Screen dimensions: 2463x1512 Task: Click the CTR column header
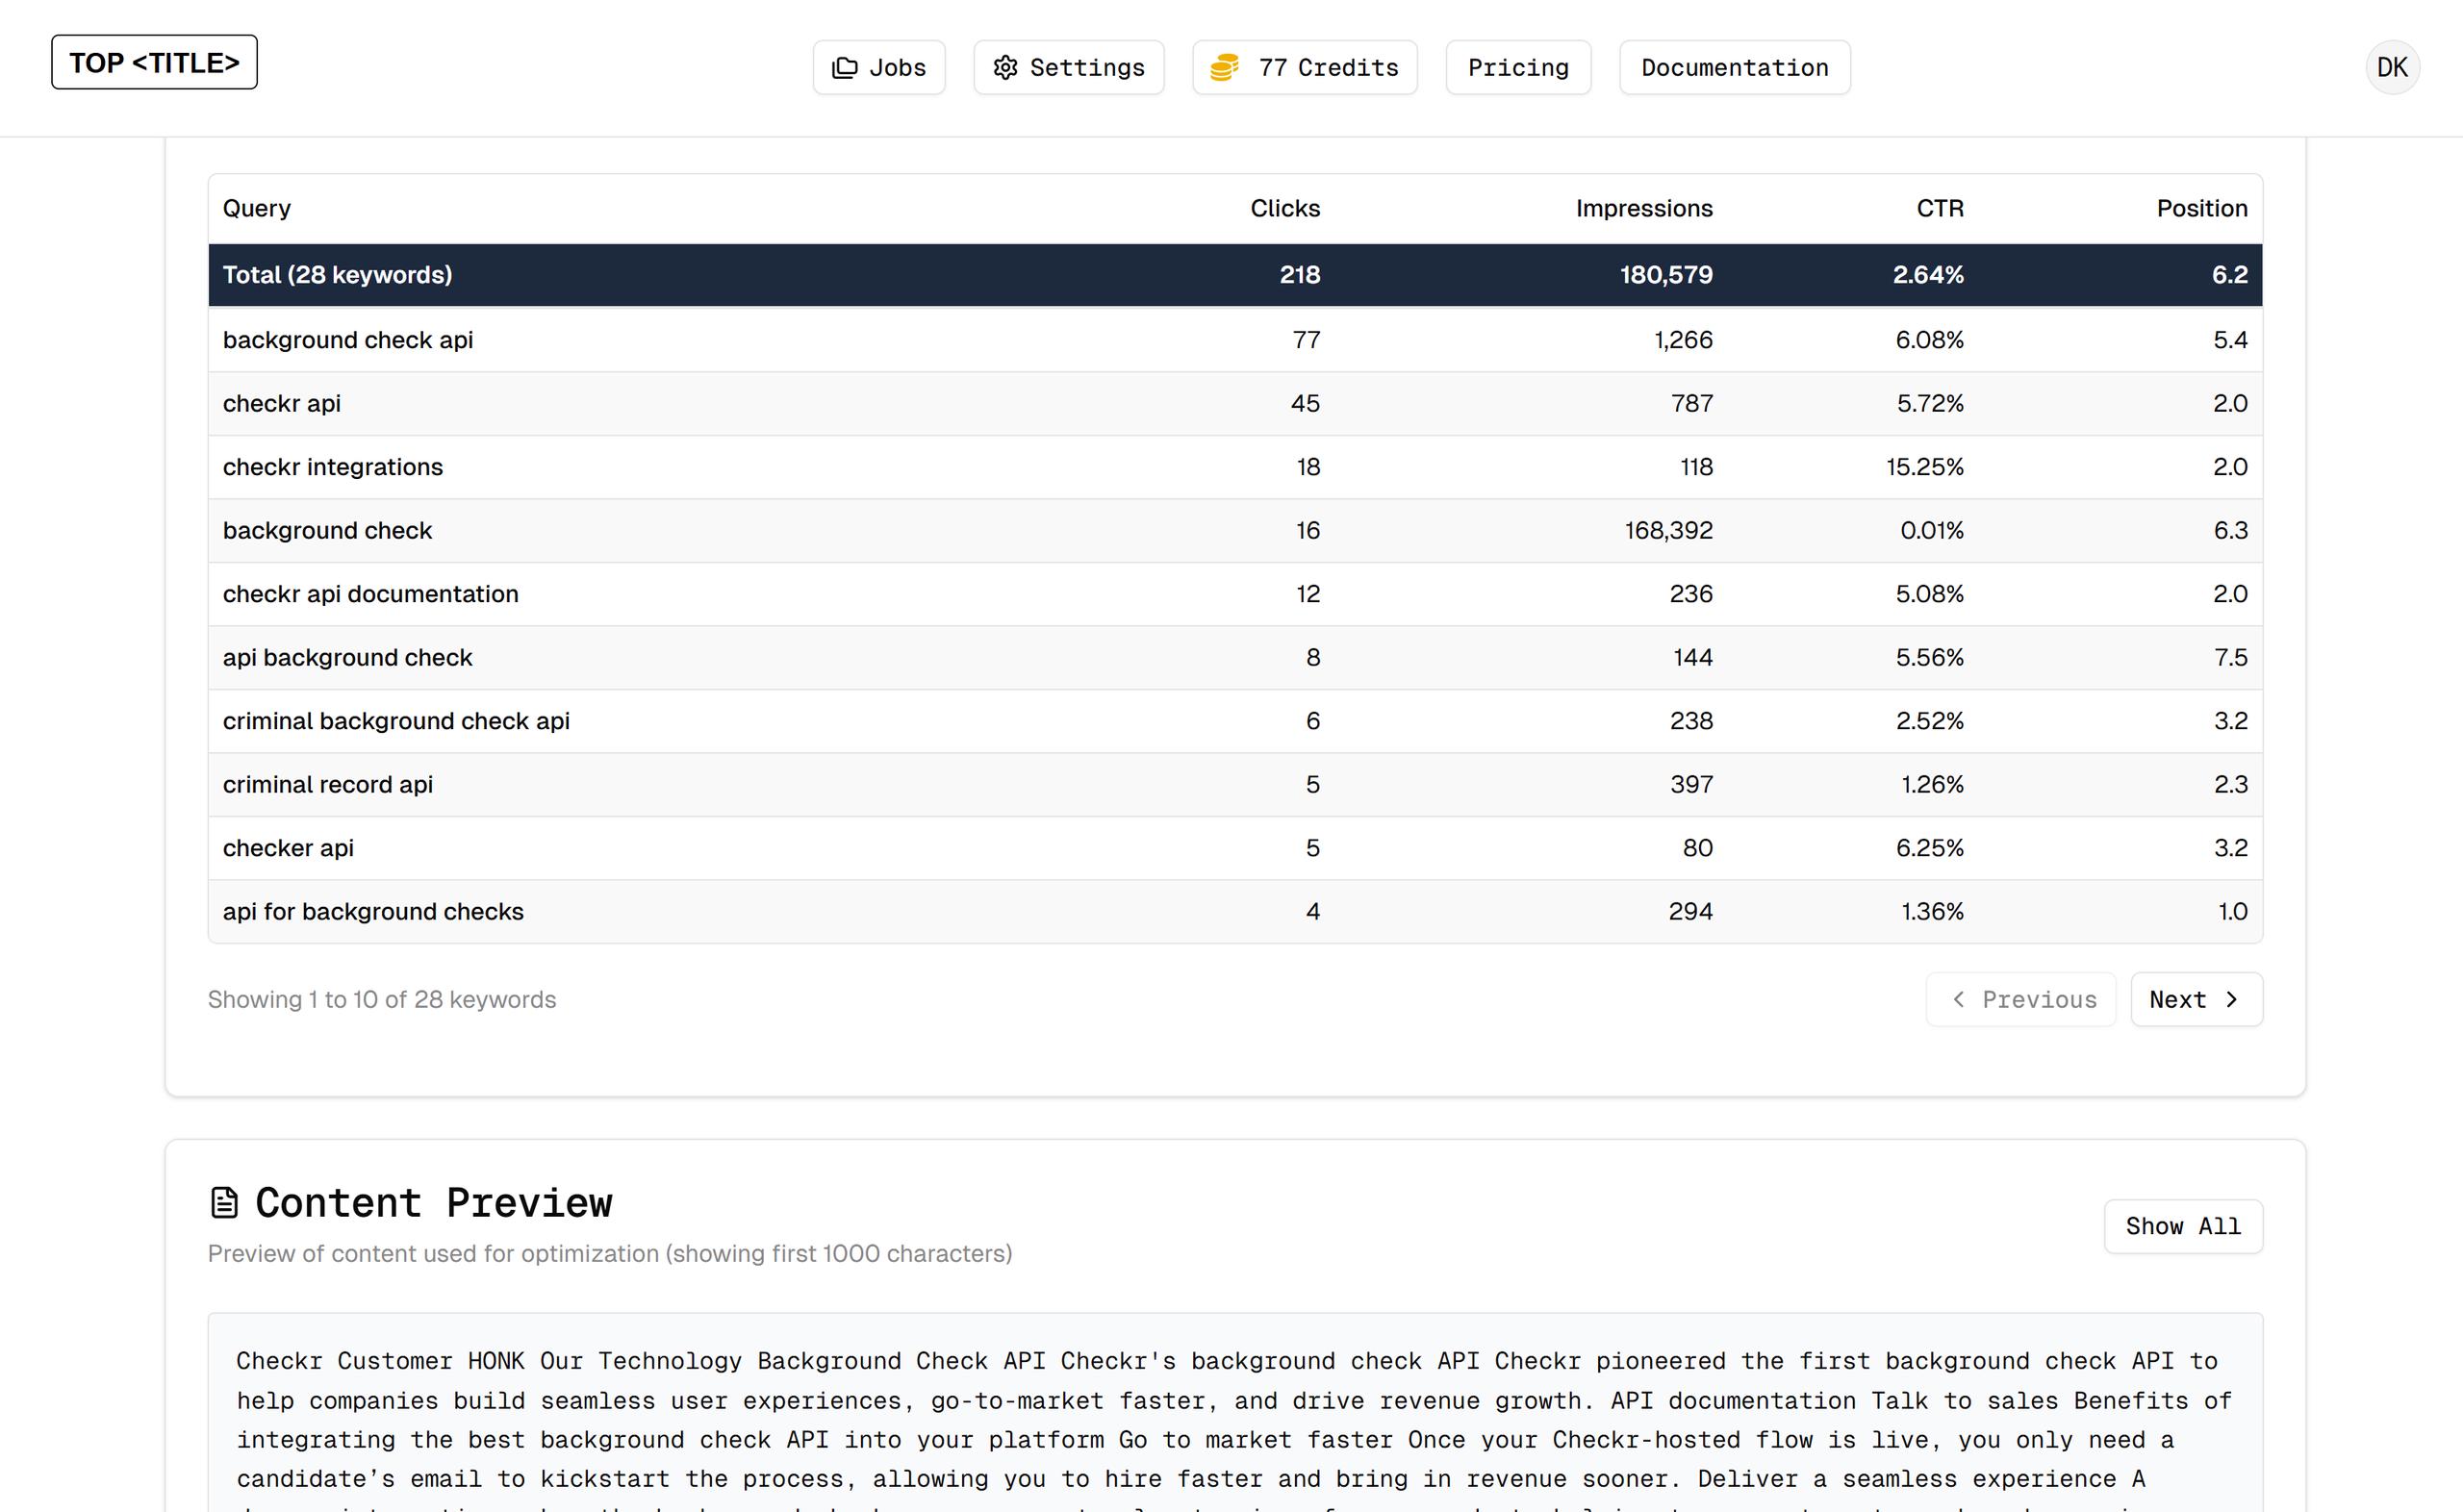tap(1939, 208)
